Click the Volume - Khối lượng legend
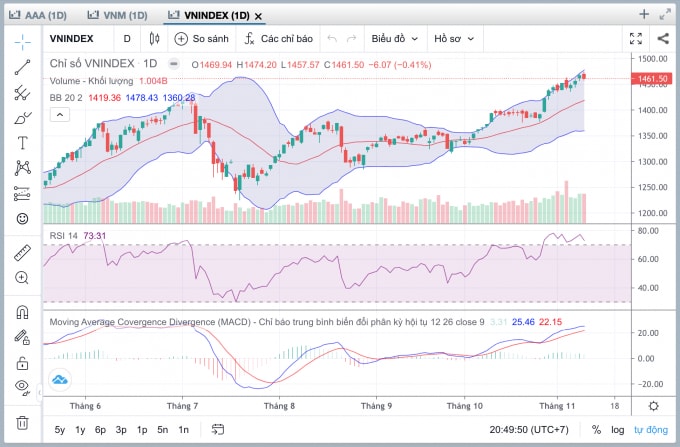Image resolution: width=680 pixels, height=447 pixels. tap(91, 81)
